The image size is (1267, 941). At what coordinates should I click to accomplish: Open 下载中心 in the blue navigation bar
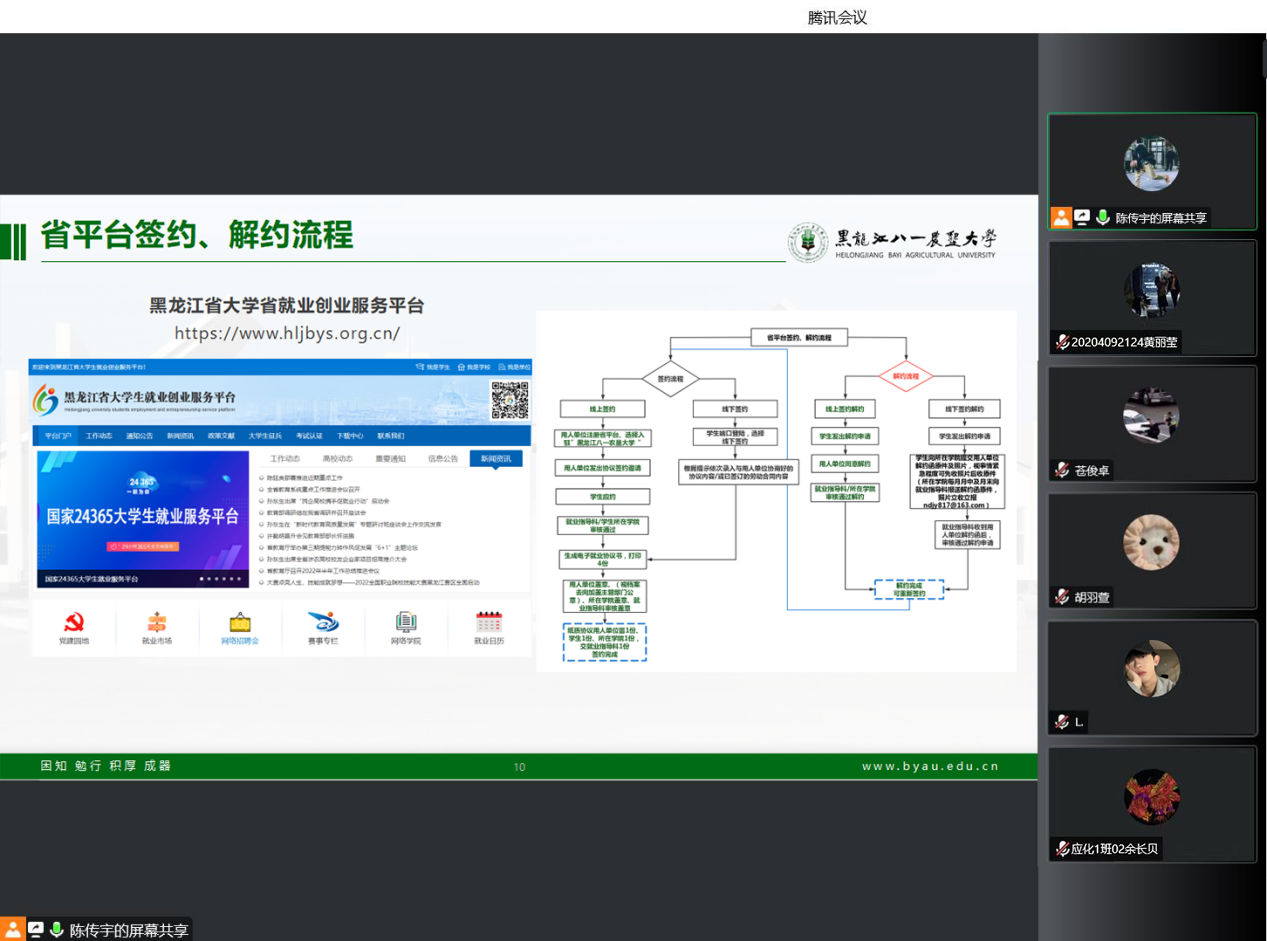click(349, 436)
